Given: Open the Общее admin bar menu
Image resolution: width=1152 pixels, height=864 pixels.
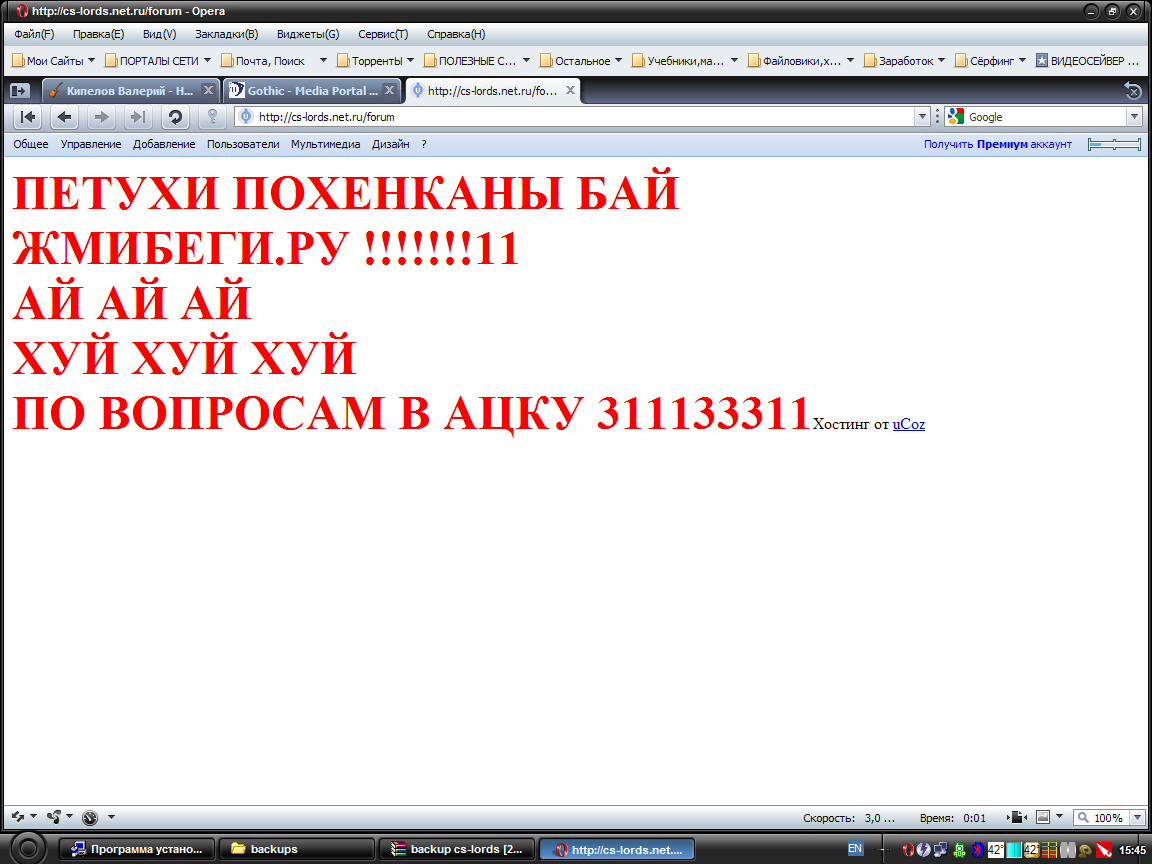Looking at the screenshot, I should (x=31, y=144).
